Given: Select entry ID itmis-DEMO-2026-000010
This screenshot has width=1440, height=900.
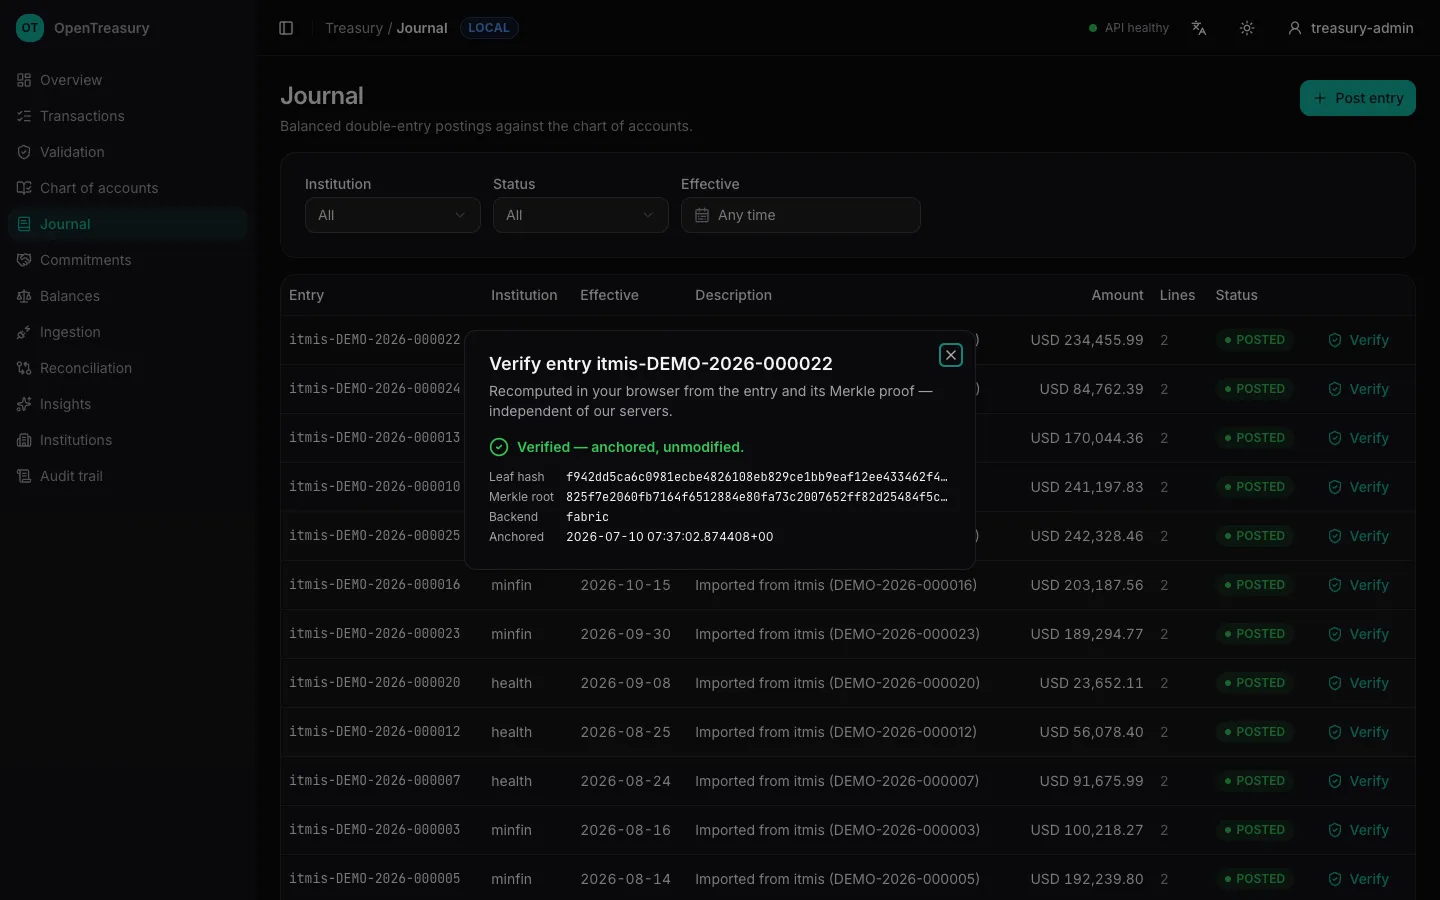Looking at the screenshot, I should click(x=375, y=487).
